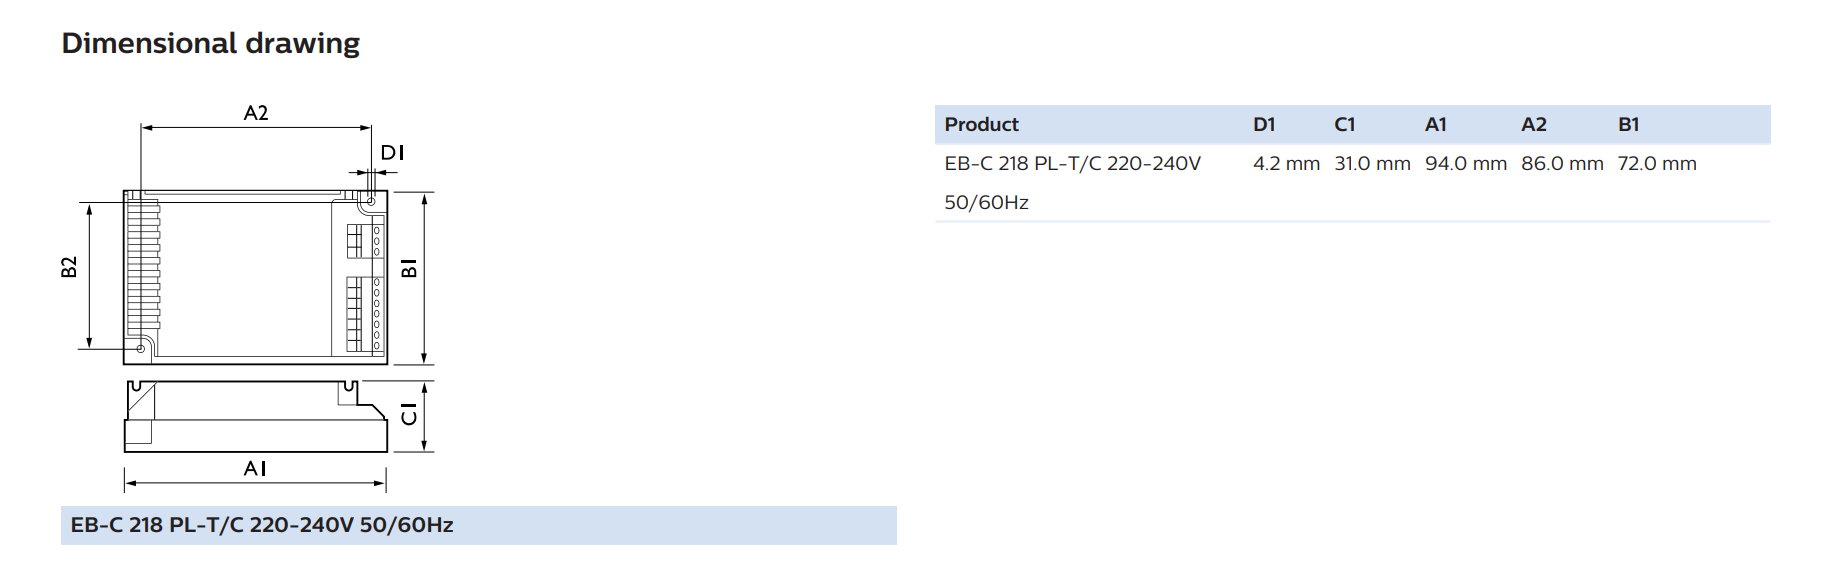The width and height of the screenshot is (1844, 579).
Task: Click the B1 column header in table
Action: point(1629,124)
